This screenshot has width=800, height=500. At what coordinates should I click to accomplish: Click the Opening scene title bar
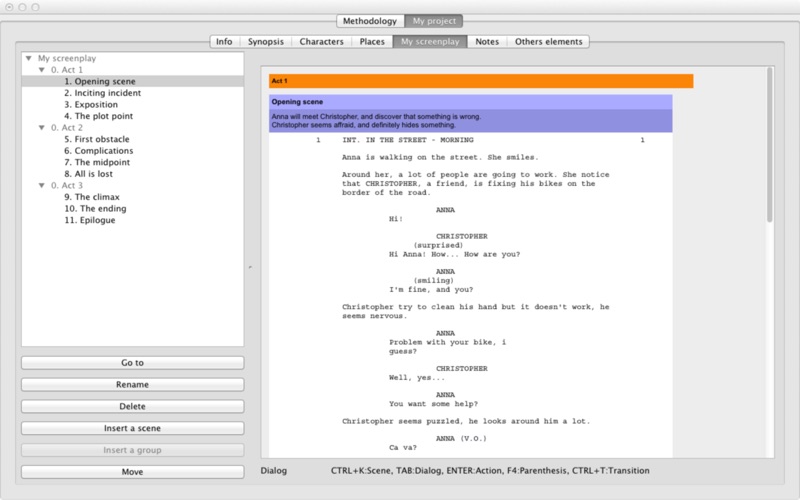pyautogui.click(x=470, y=102)
